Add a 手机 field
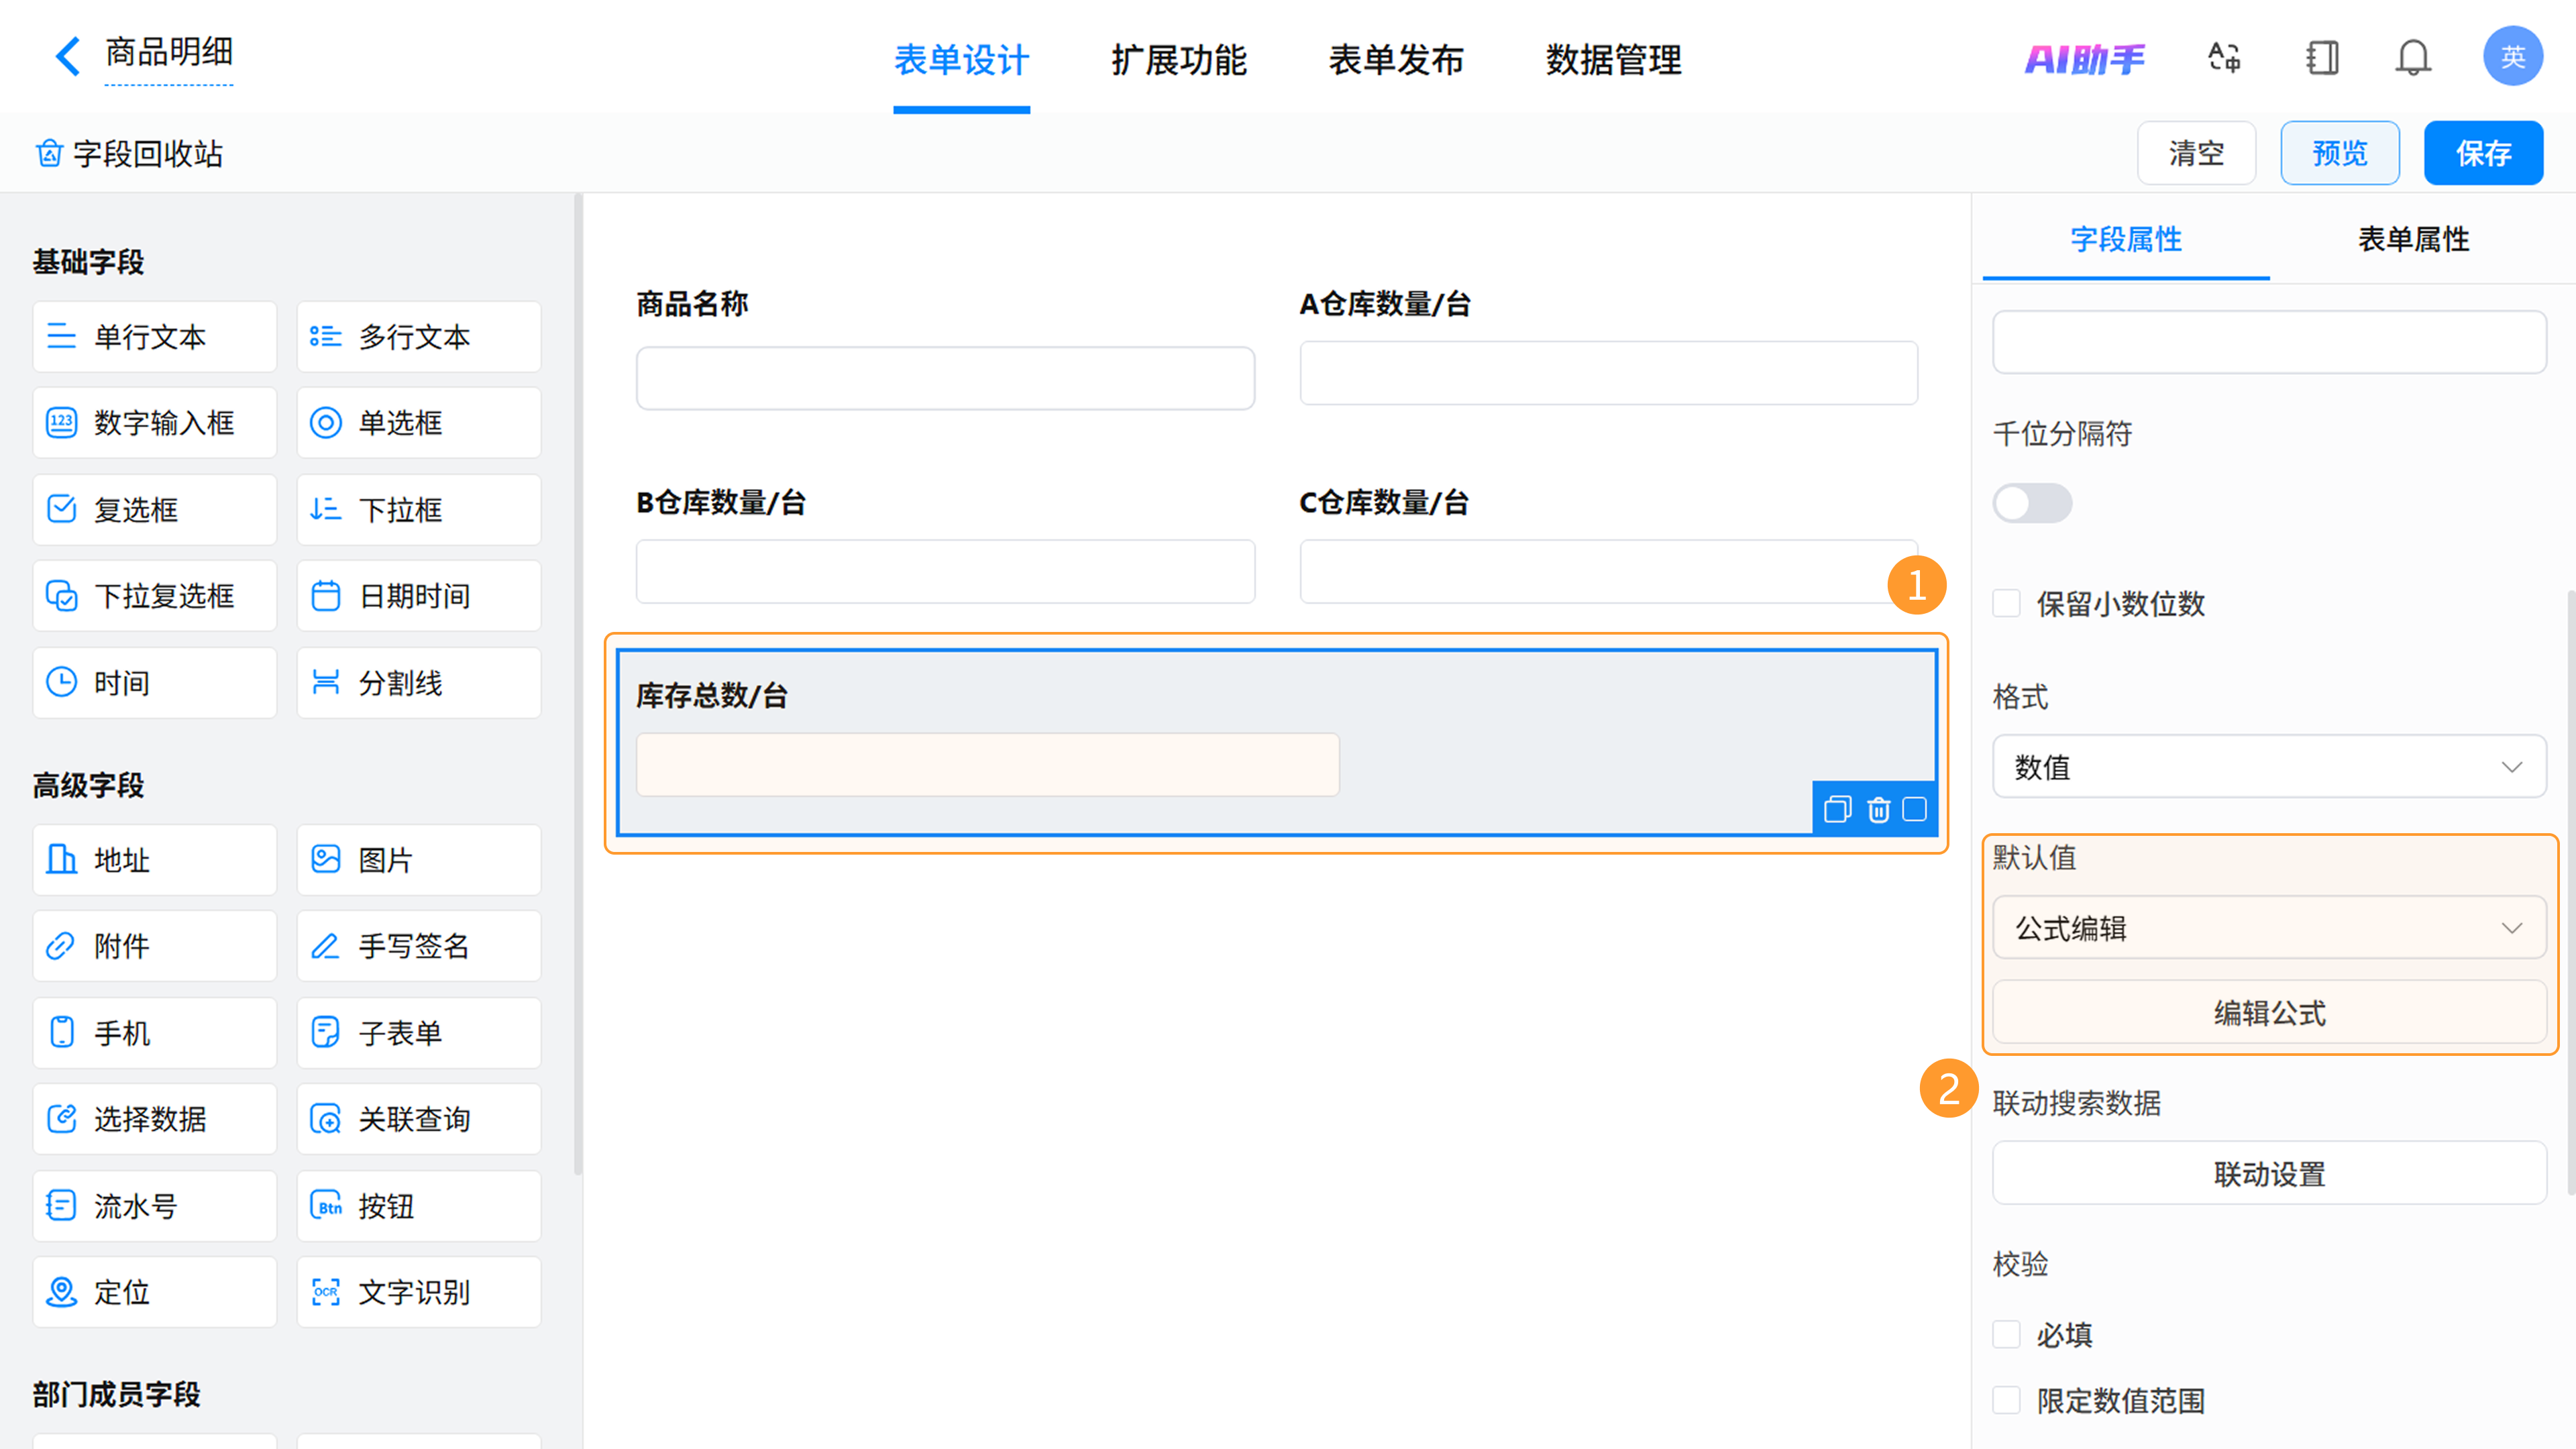 155,1033
